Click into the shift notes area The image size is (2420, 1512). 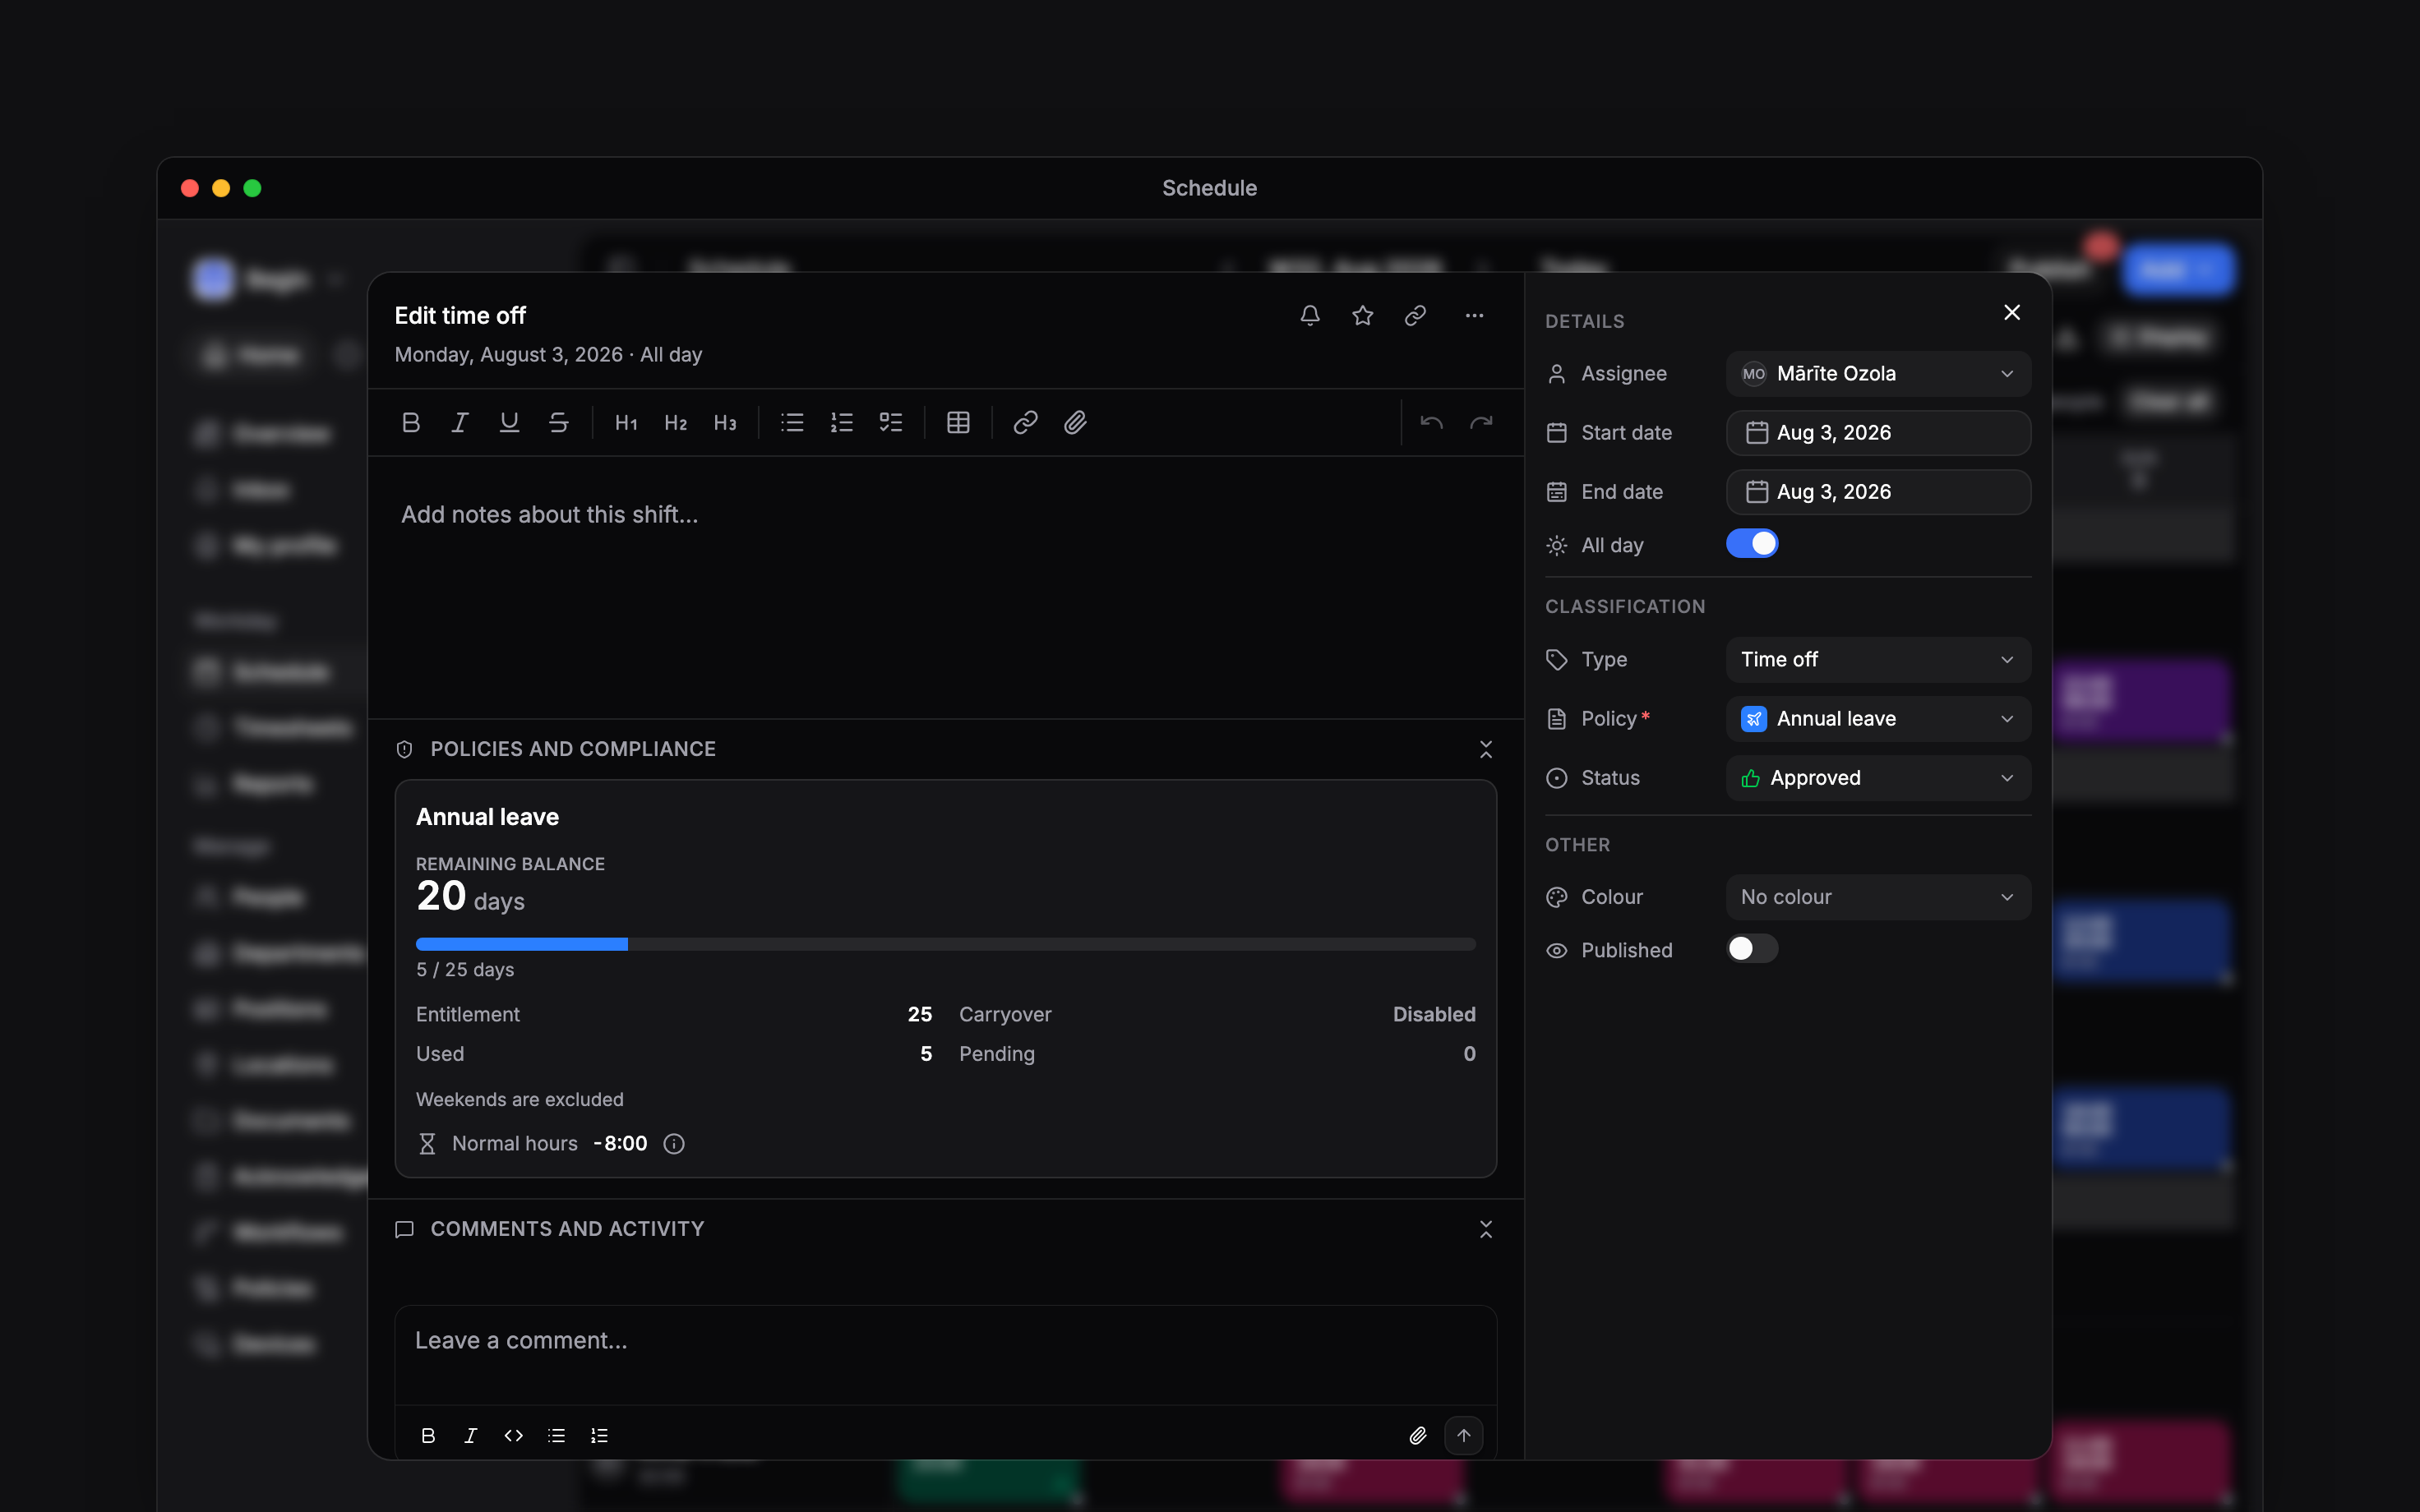click(x=945, y=588)
